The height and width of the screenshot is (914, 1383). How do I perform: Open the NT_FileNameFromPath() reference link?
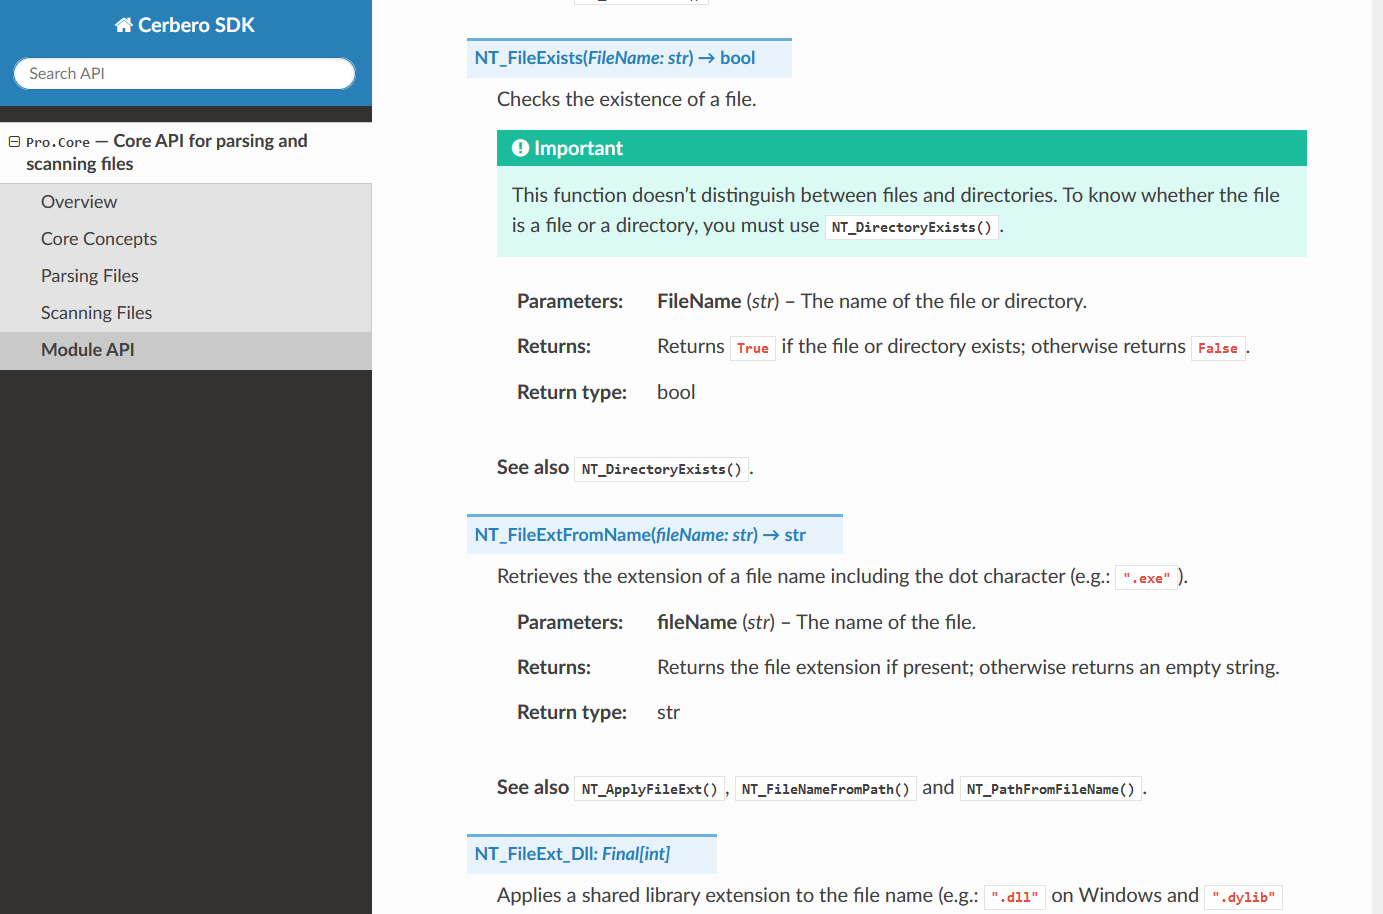click(825, 789)
